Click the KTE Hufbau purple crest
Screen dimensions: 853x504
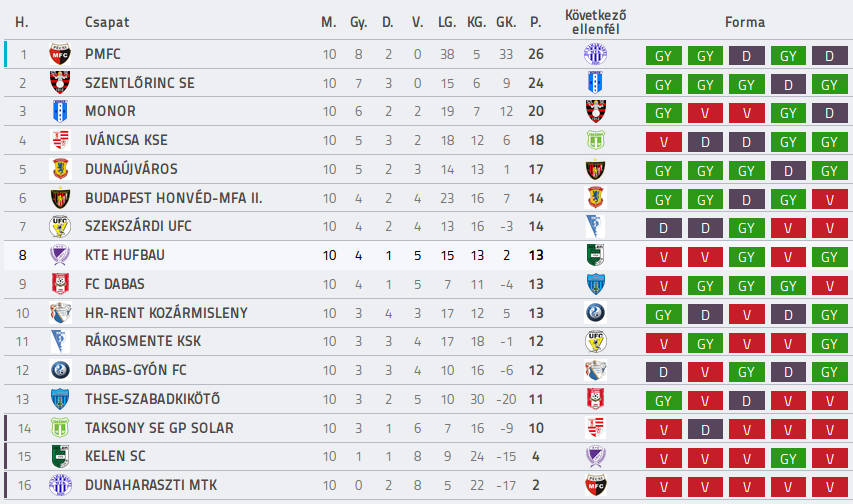pos(60,255)
